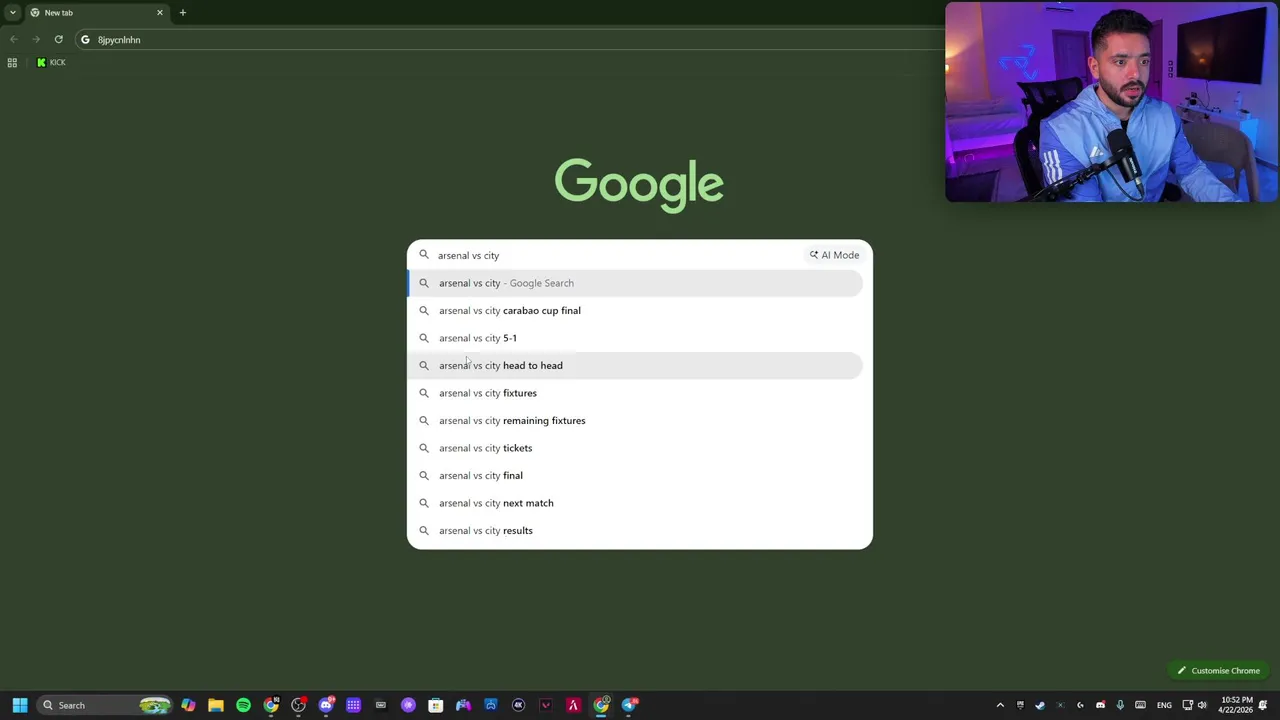Open a new tab with plus button
The height and width of the screenshot is (720, 1280).
182,13
